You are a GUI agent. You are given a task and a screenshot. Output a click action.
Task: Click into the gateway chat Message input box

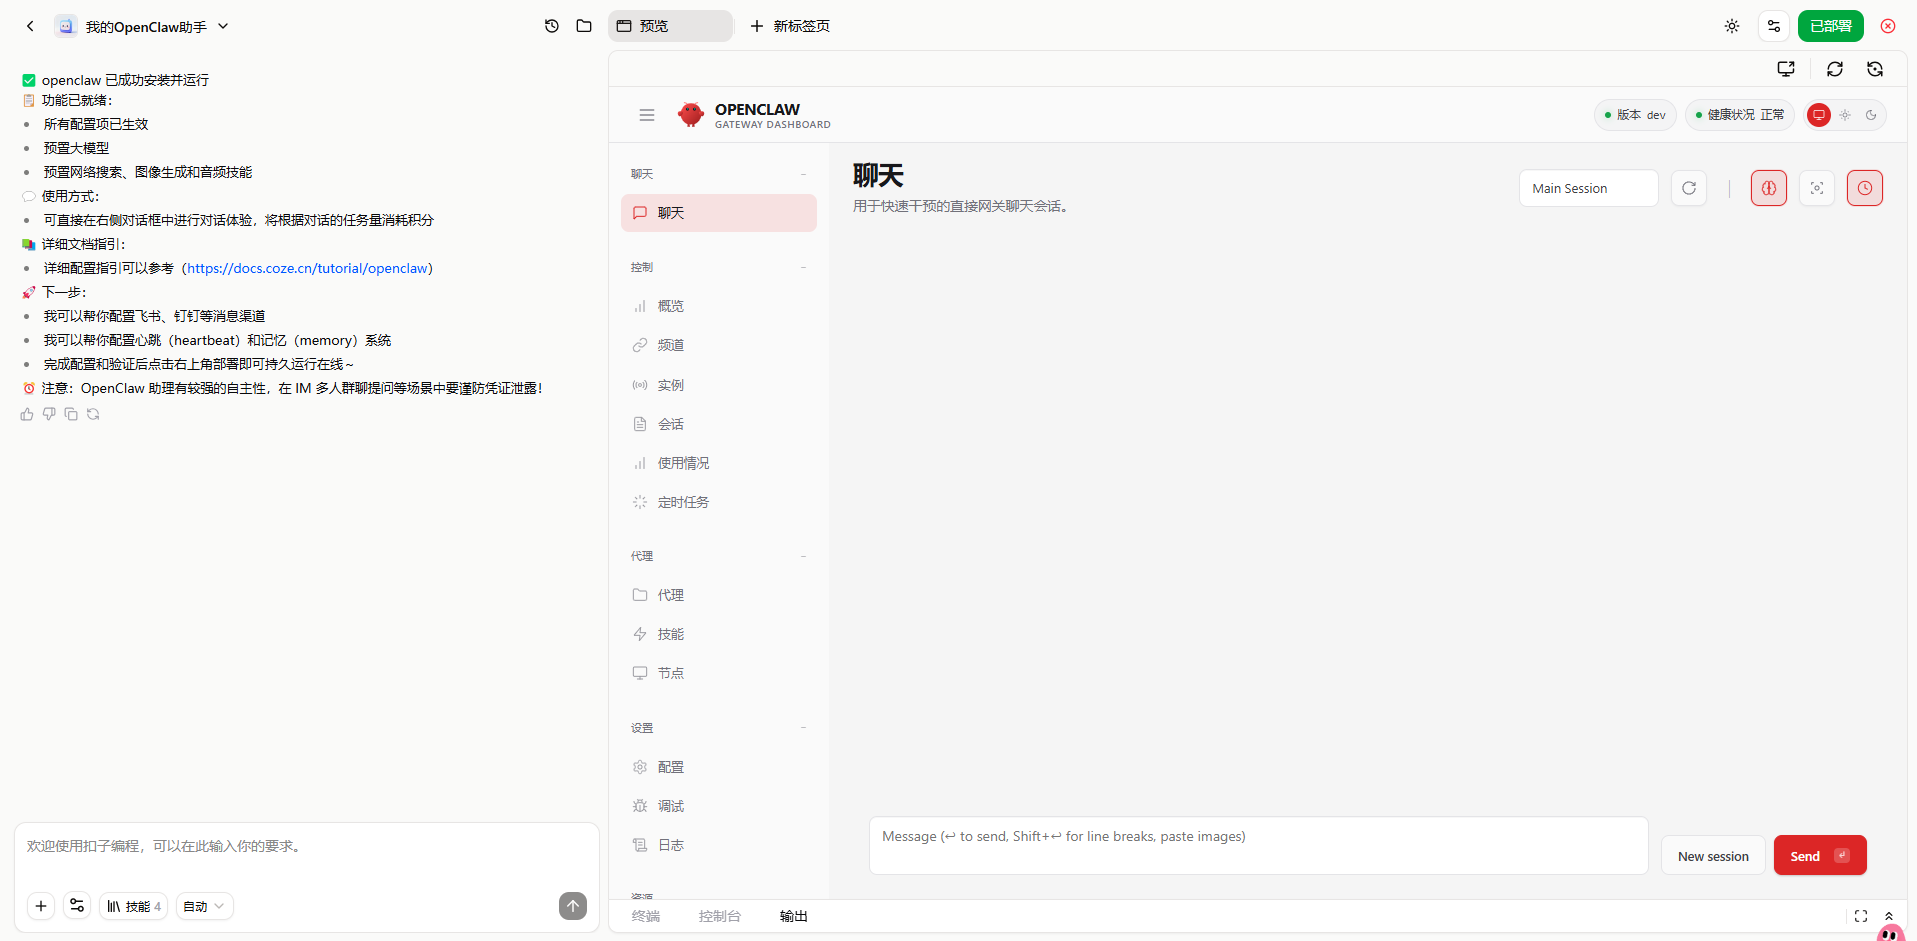pos(1257,846)
